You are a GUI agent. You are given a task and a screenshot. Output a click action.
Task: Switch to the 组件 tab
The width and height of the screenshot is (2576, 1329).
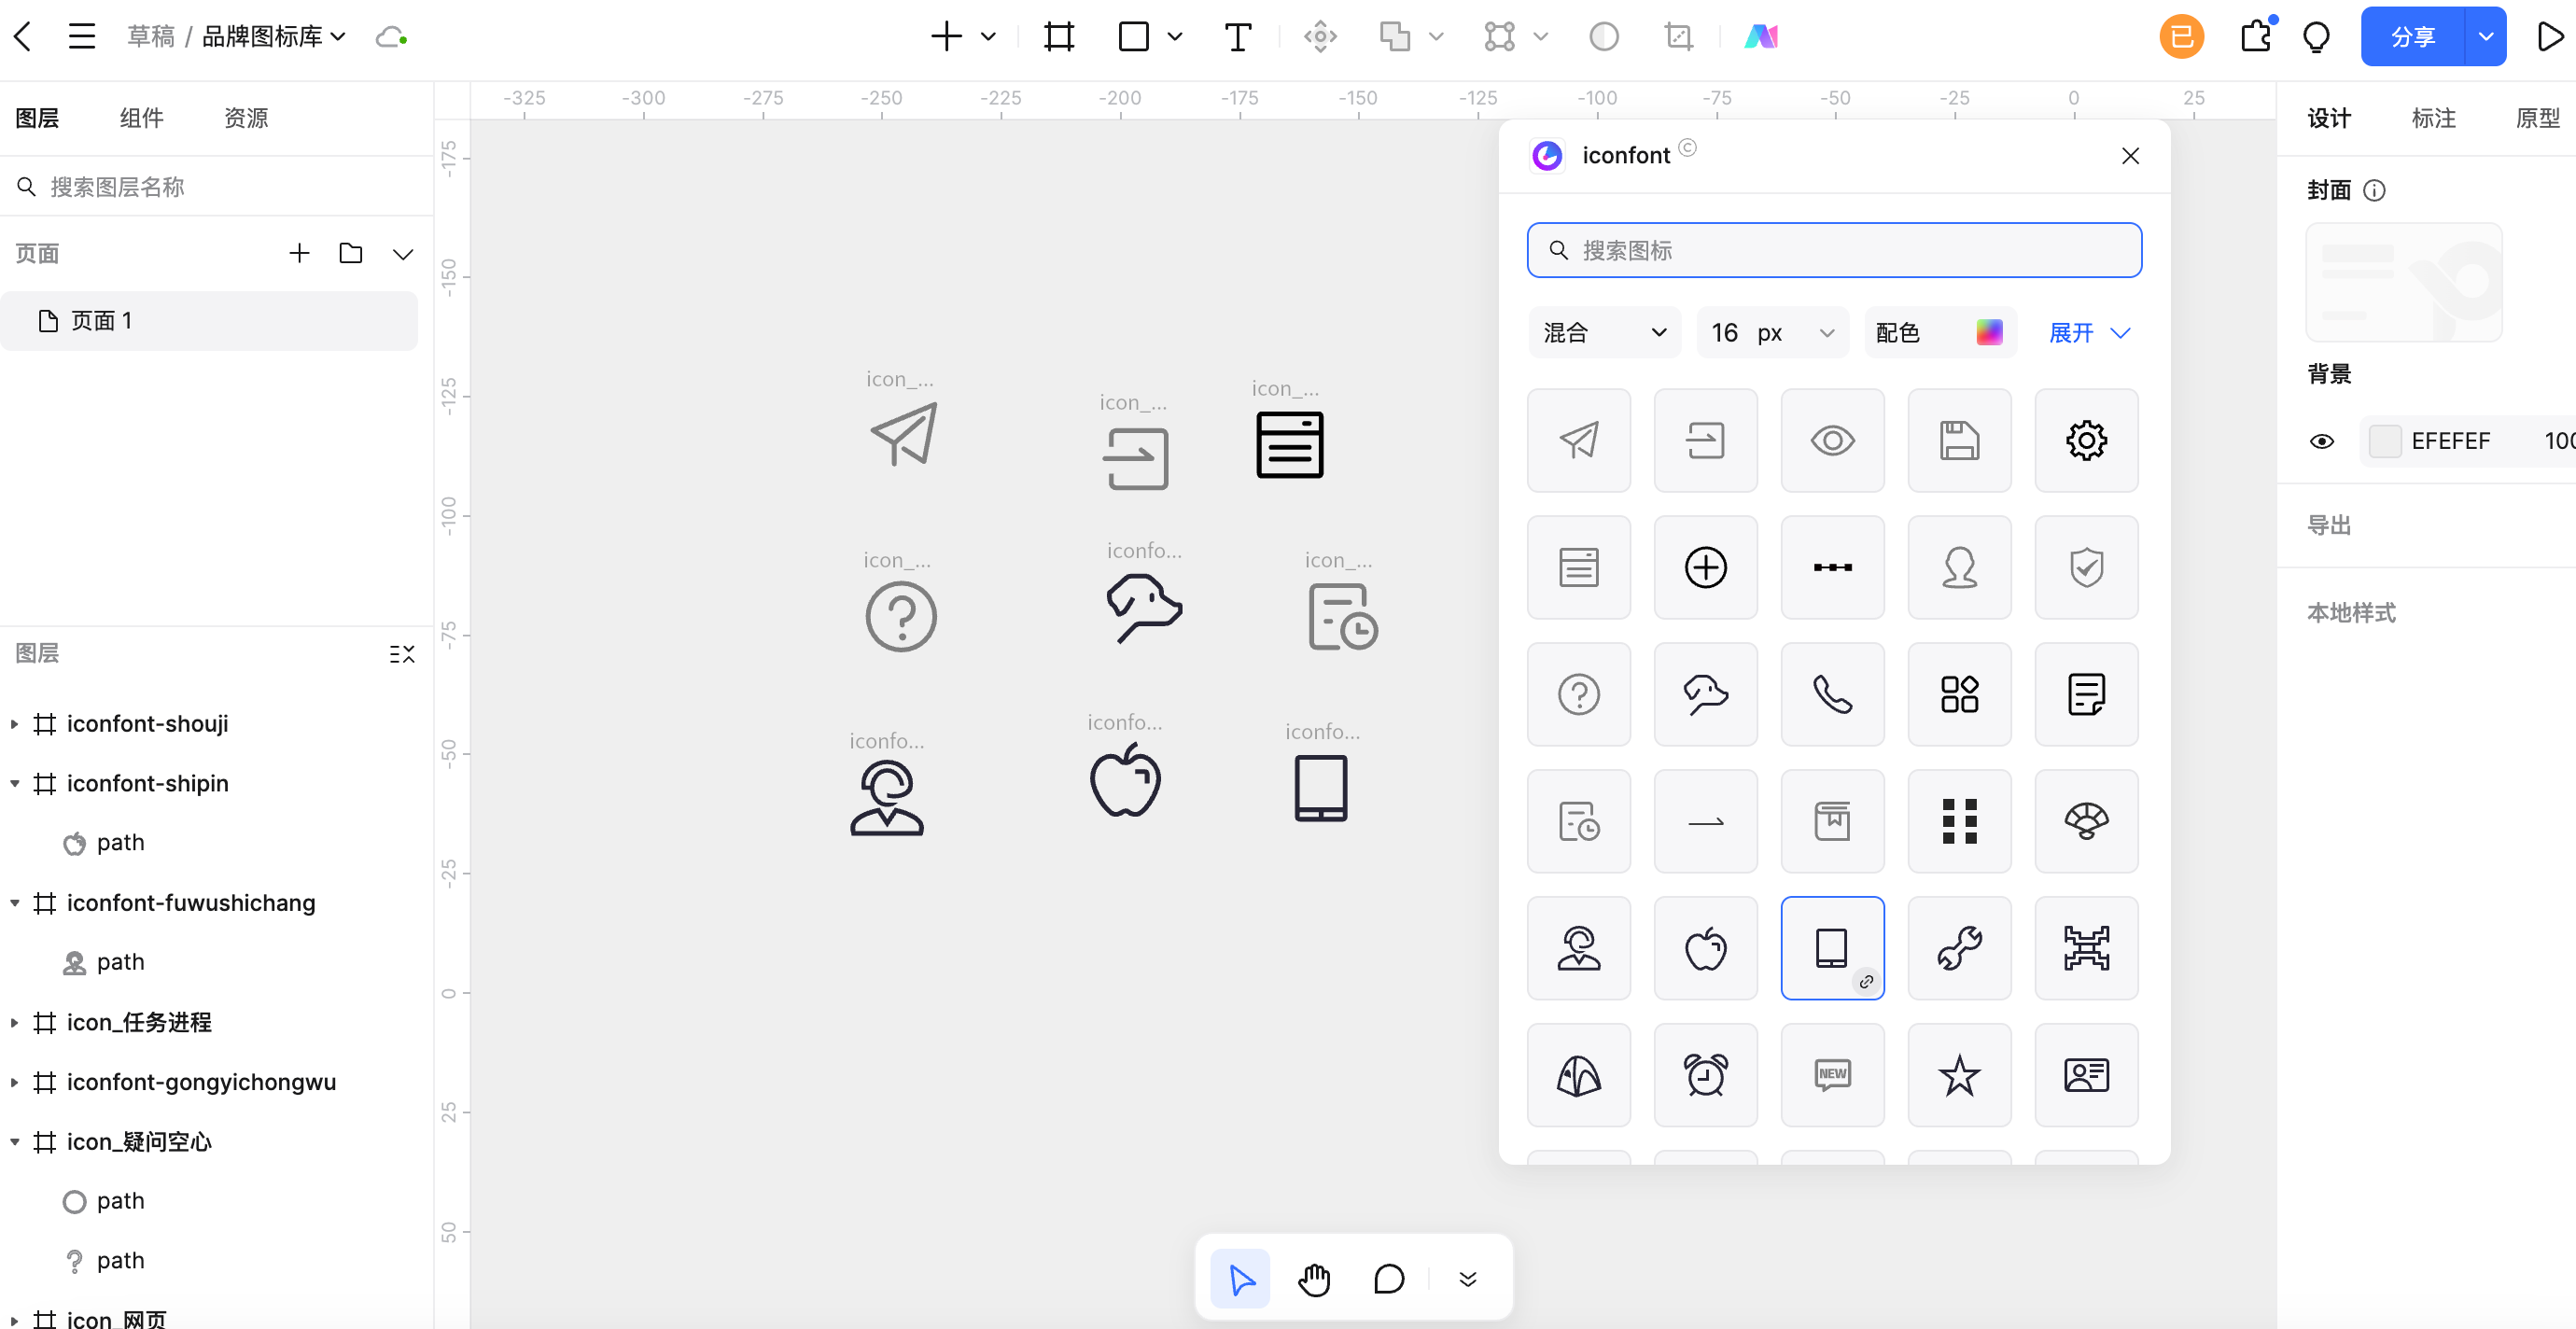click(x=141, y=118)
